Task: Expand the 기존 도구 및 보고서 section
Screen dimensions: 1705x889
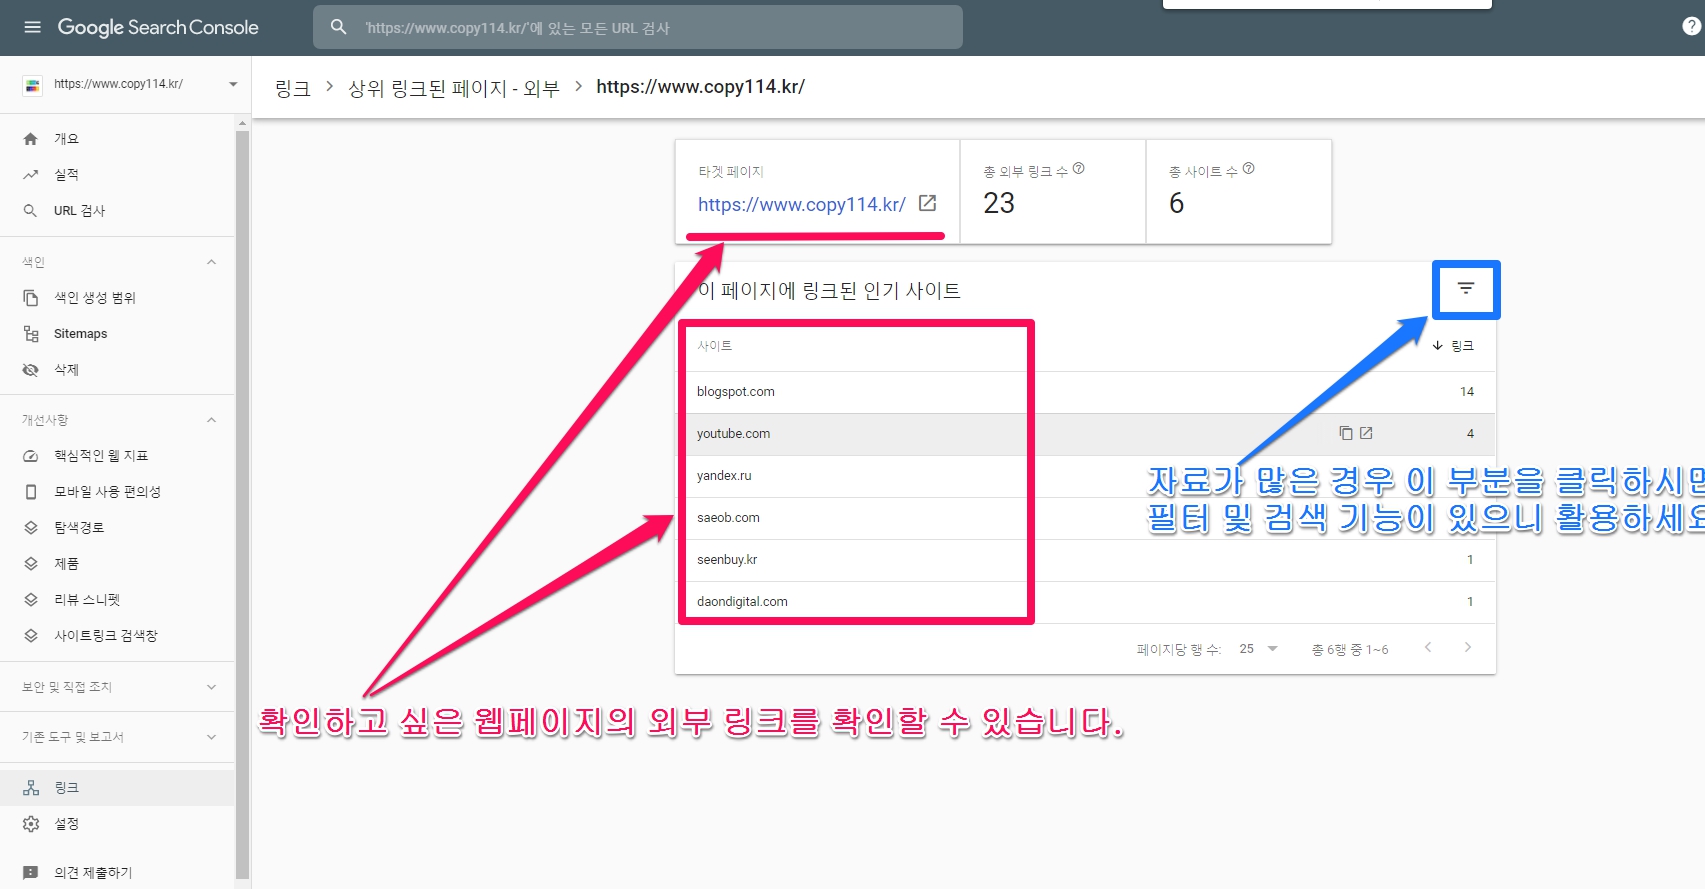Action: [211, 737]
